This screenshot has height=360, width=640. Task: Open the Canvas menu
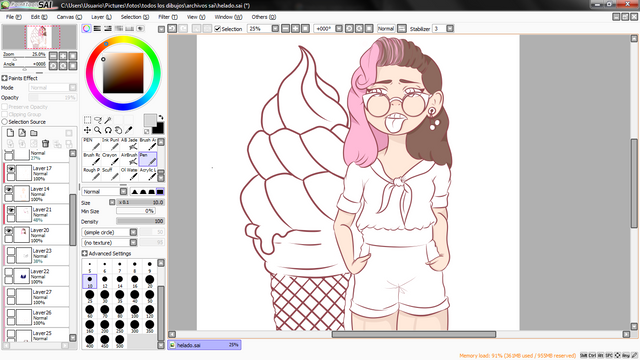coord(69,17)
